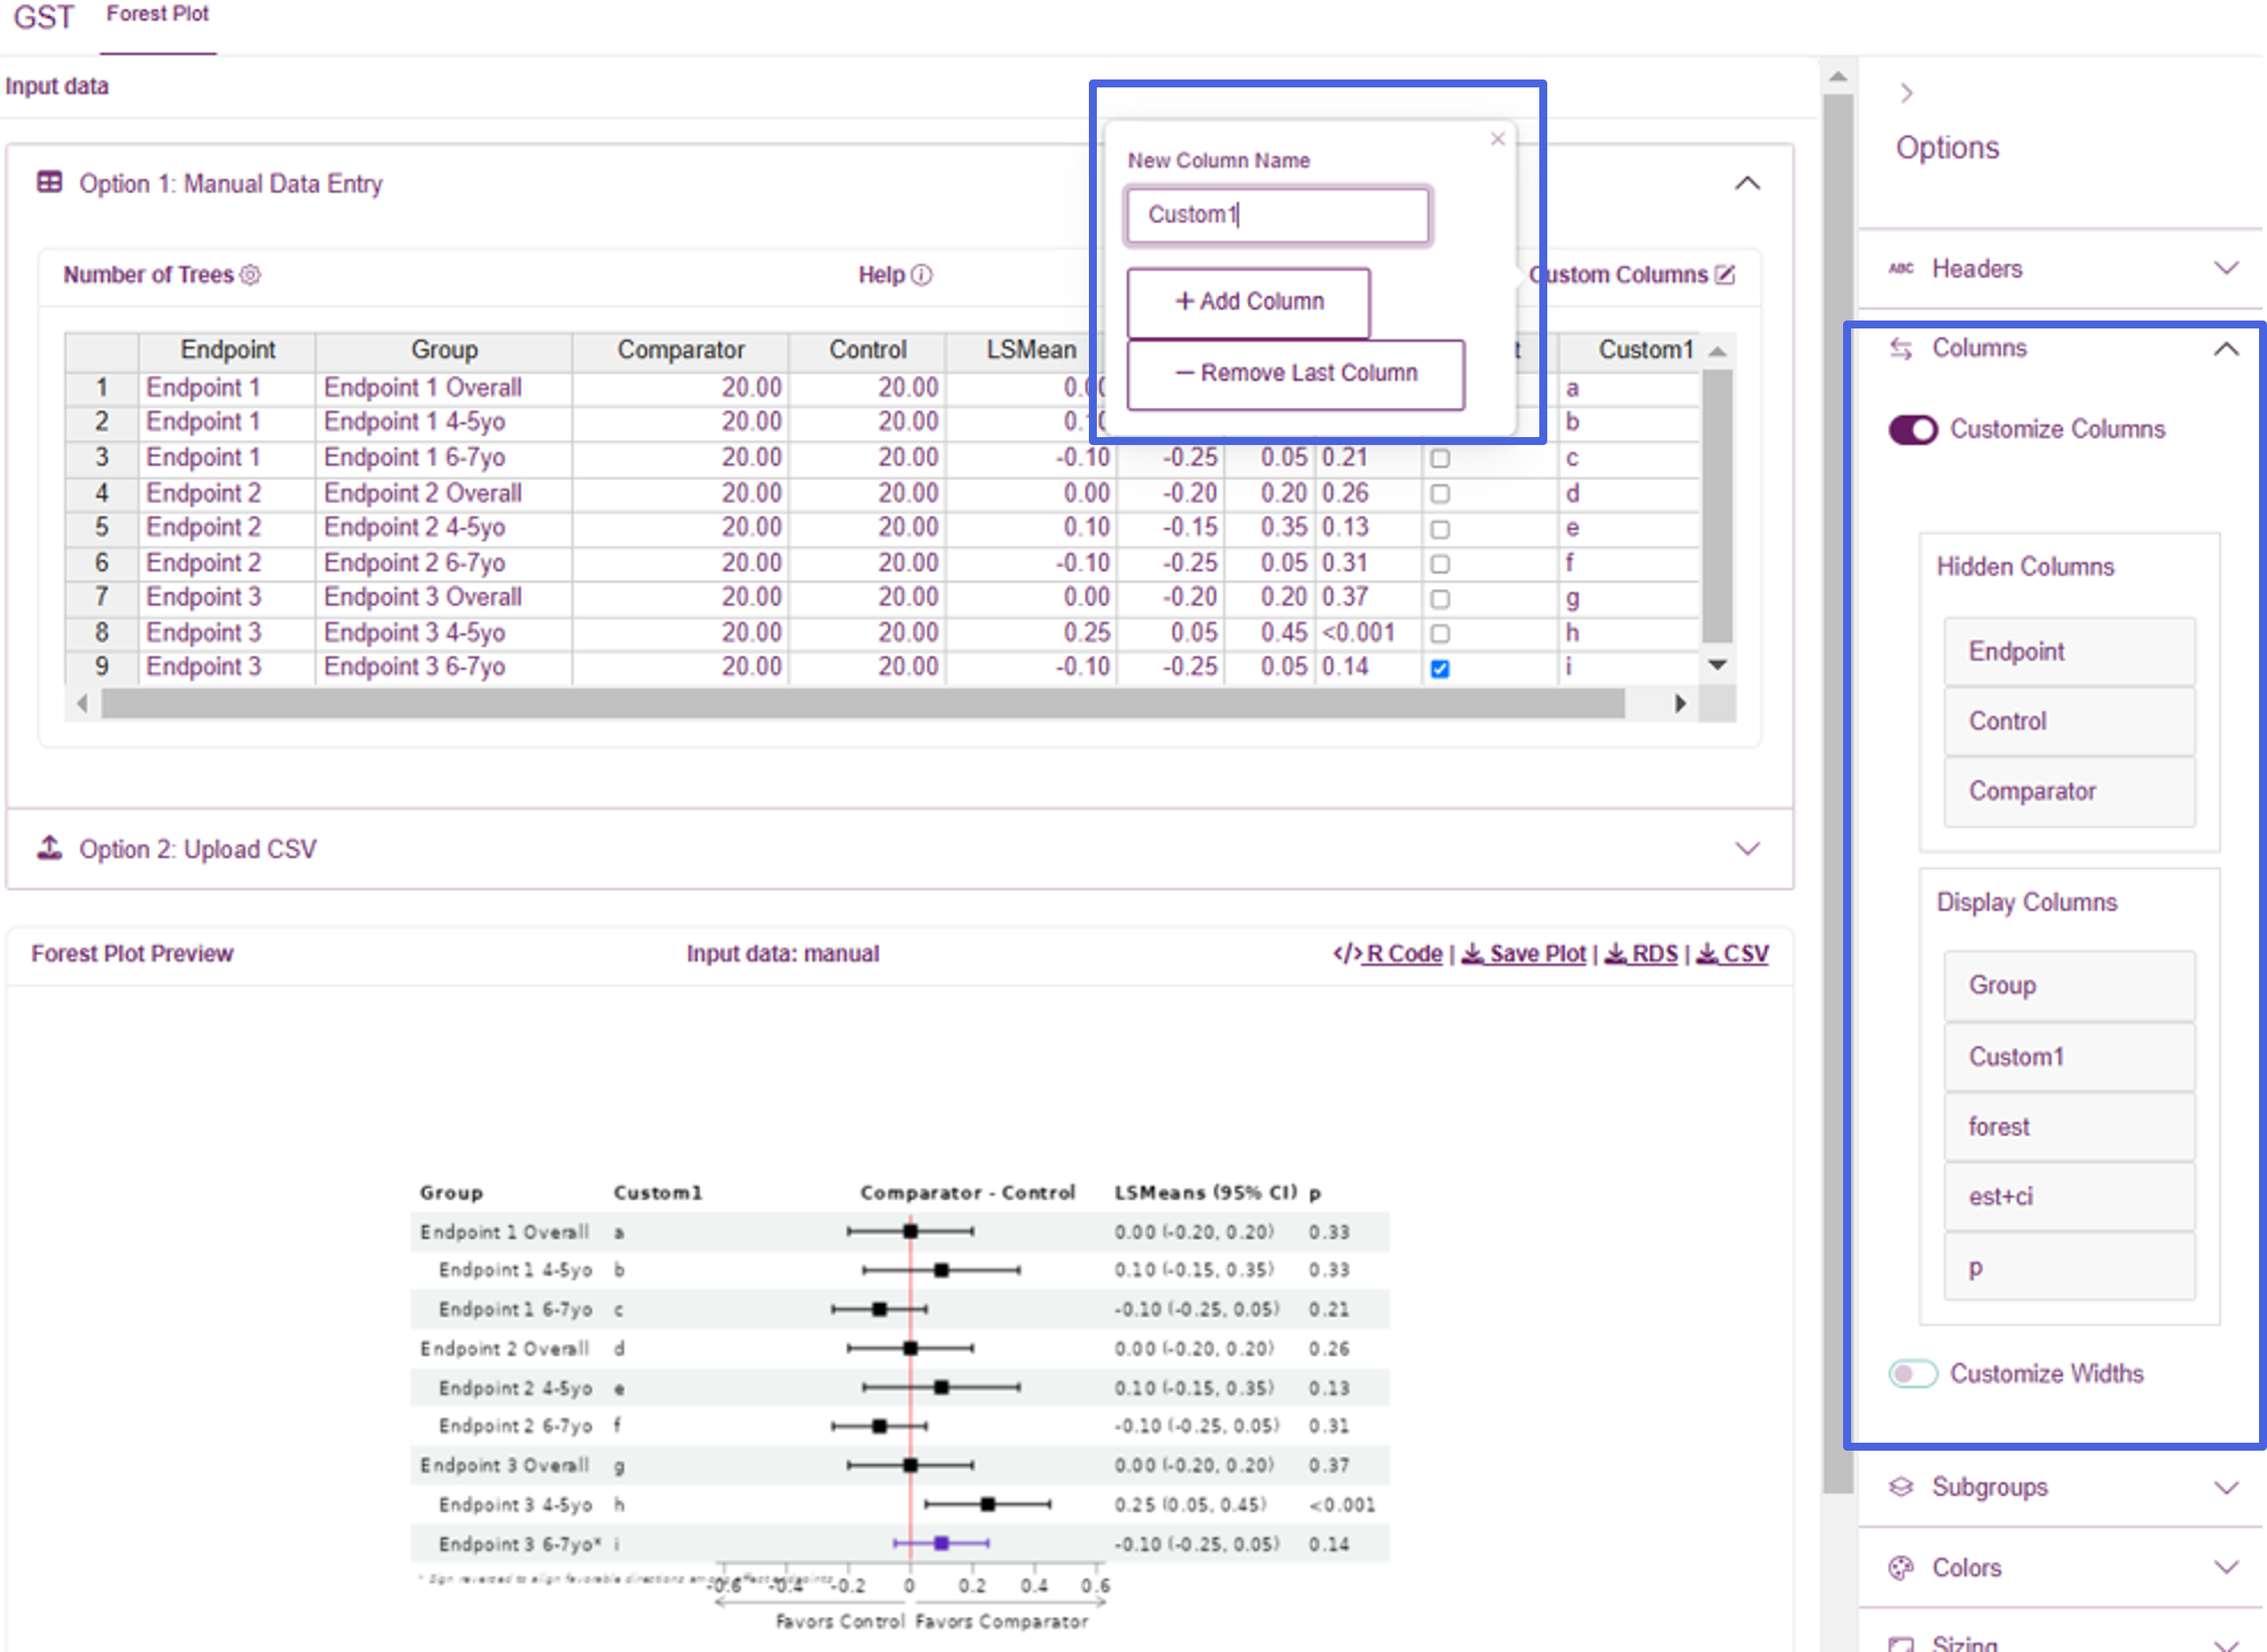Expand the Headers options section
This screenshot has height=1652, width=2267.
tap(2226, 268)
